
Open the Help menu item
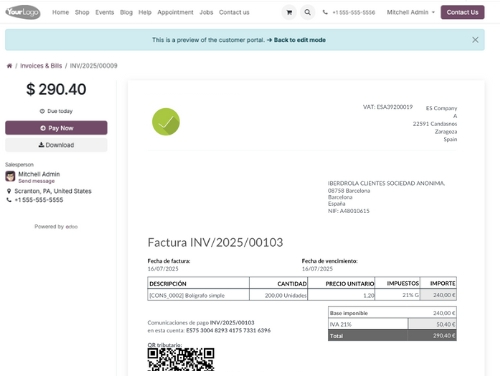tap(145, 12)
